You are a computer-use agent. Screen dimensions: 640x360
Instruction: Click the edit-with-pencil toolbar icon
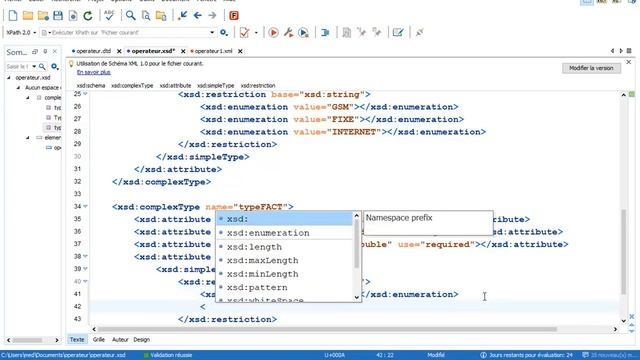[x=398, y=33]
